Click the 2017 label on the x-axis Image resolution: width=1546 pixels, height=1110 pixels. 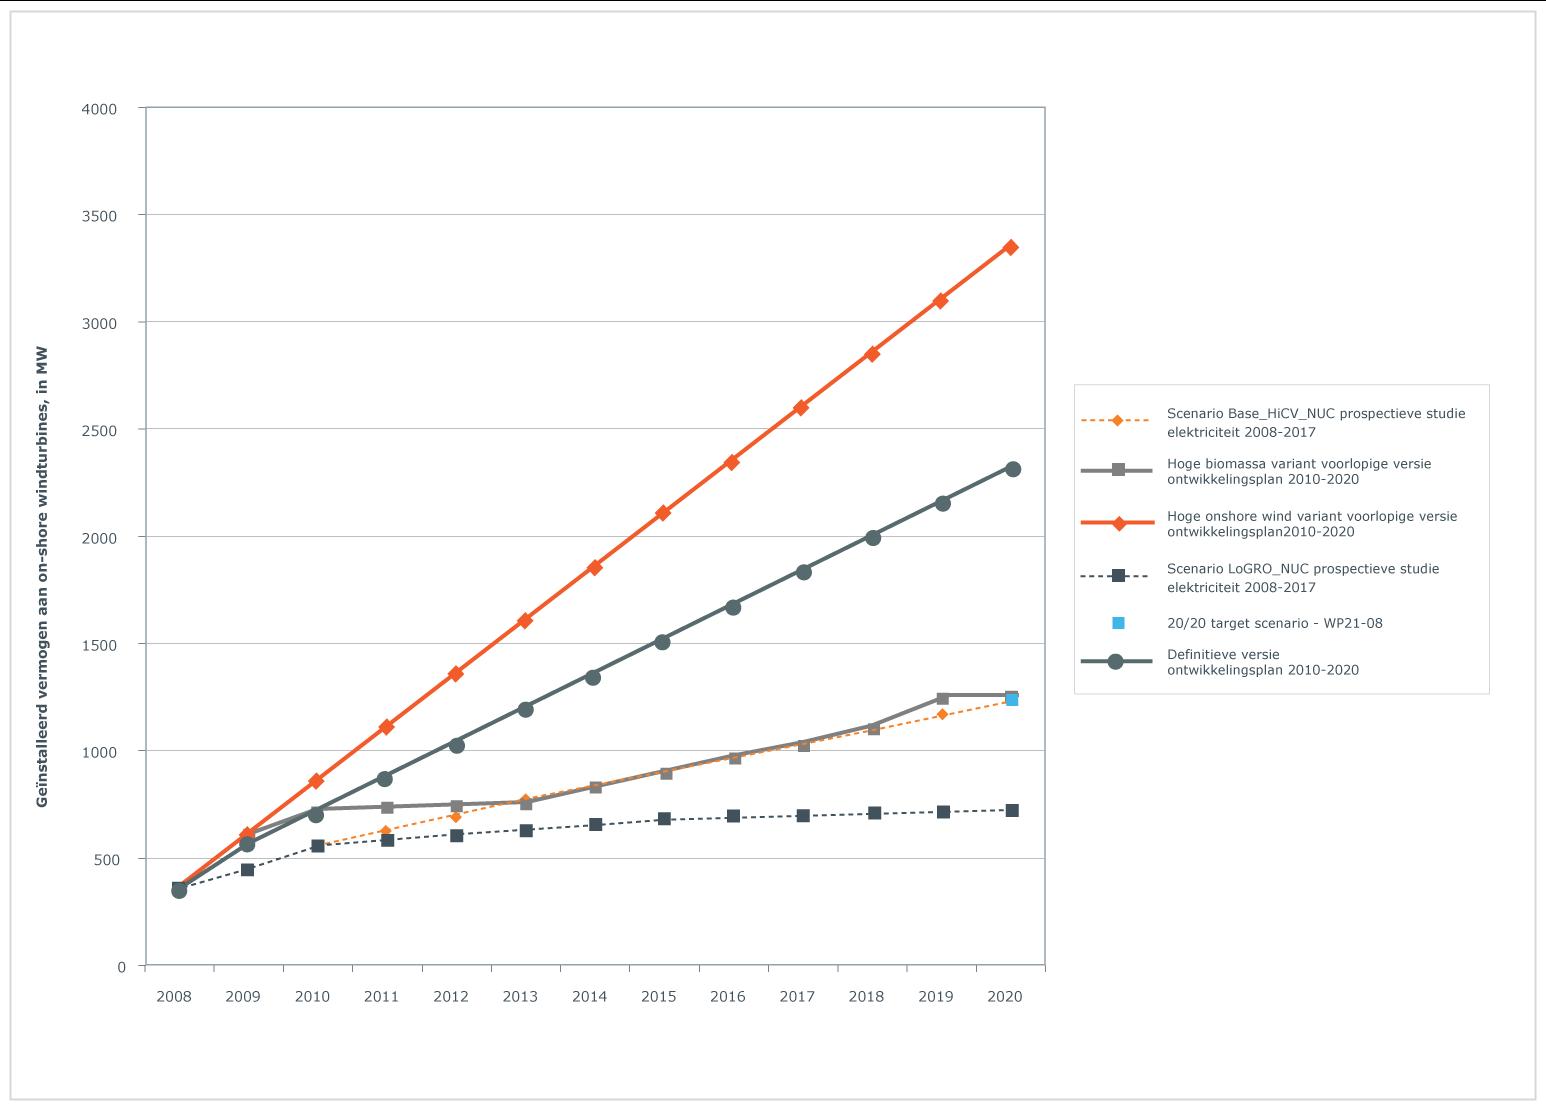(x=797, y=997)
